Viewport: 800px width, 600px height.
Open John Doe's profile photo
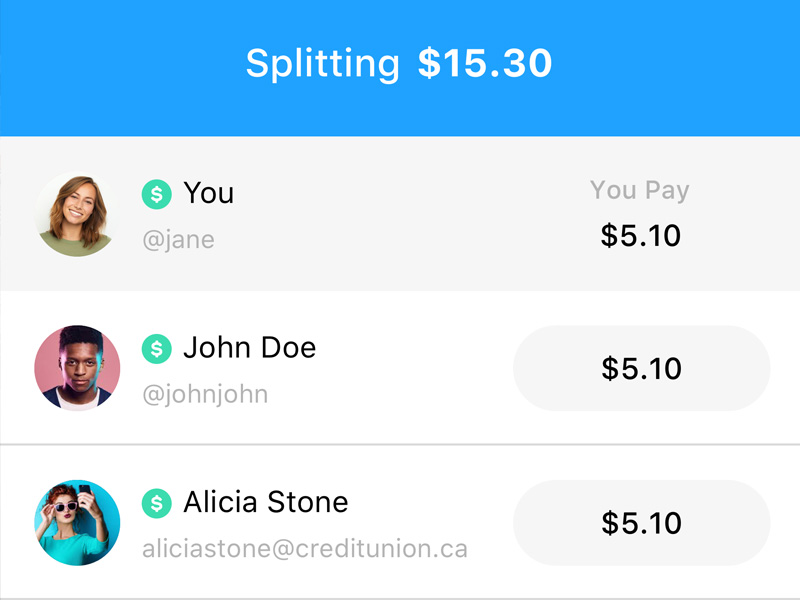[x=77, y=368]
